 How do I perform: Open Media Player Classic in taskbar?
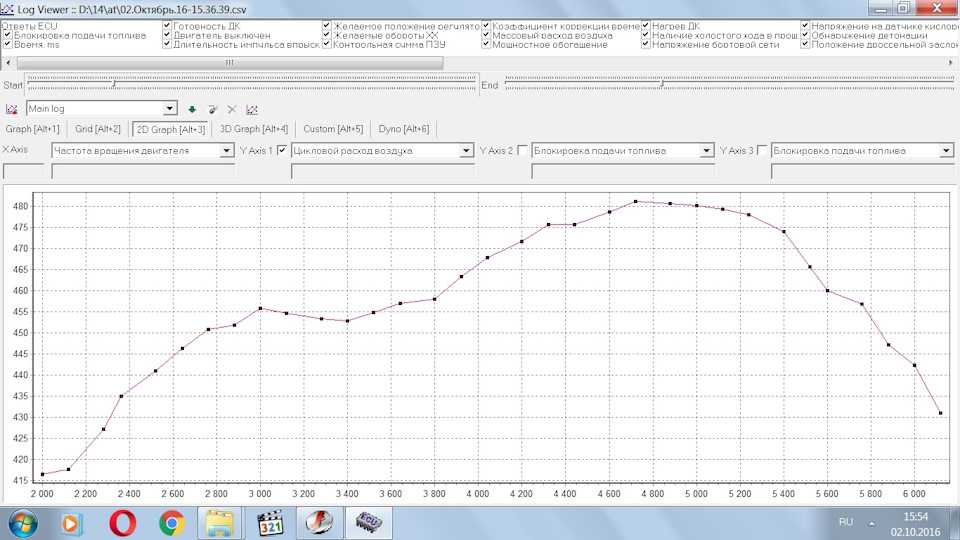[271, 522]
